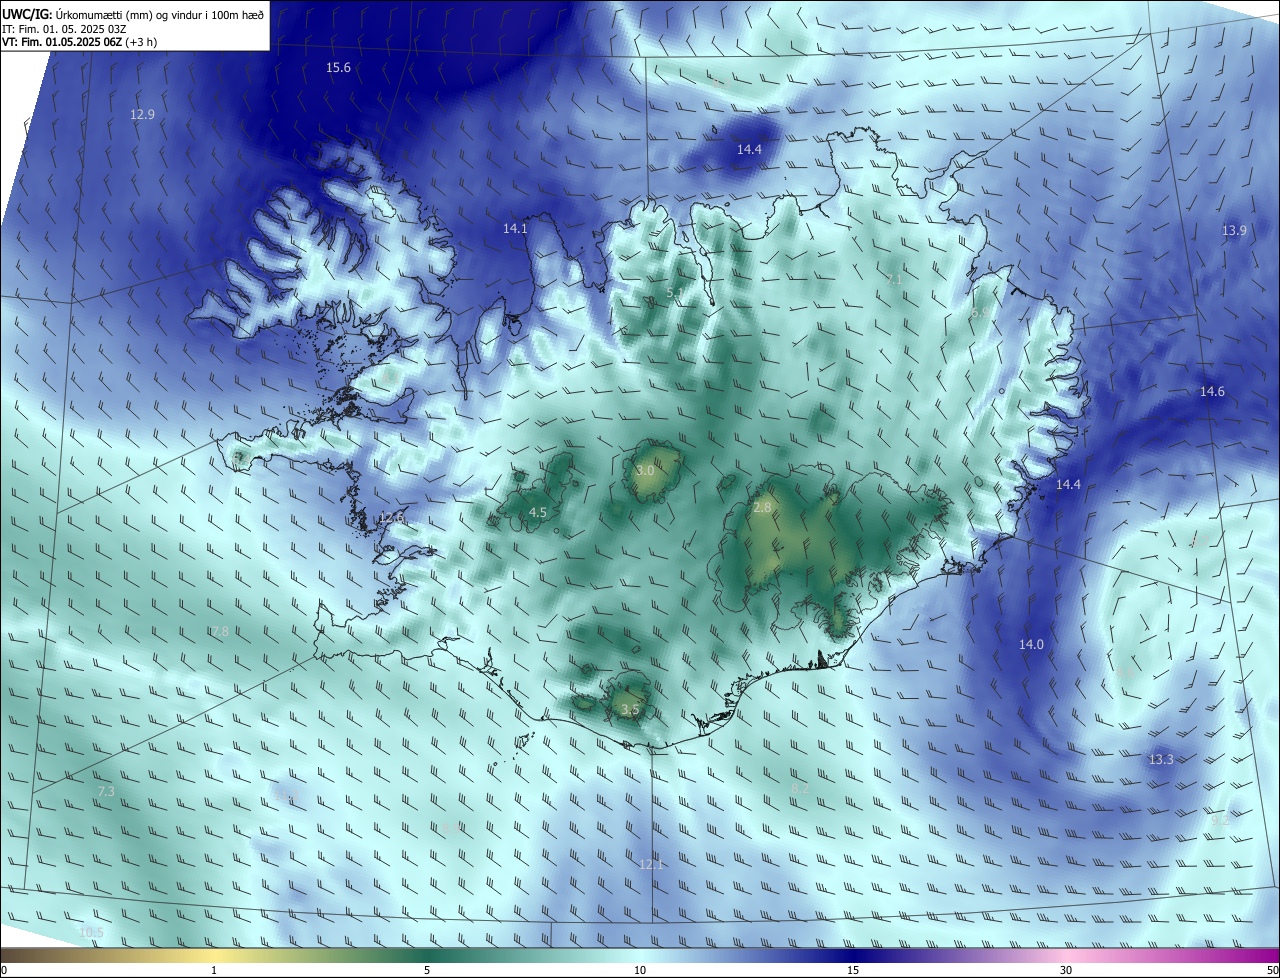Click the 12.6 value label on the map

point(392,517)
